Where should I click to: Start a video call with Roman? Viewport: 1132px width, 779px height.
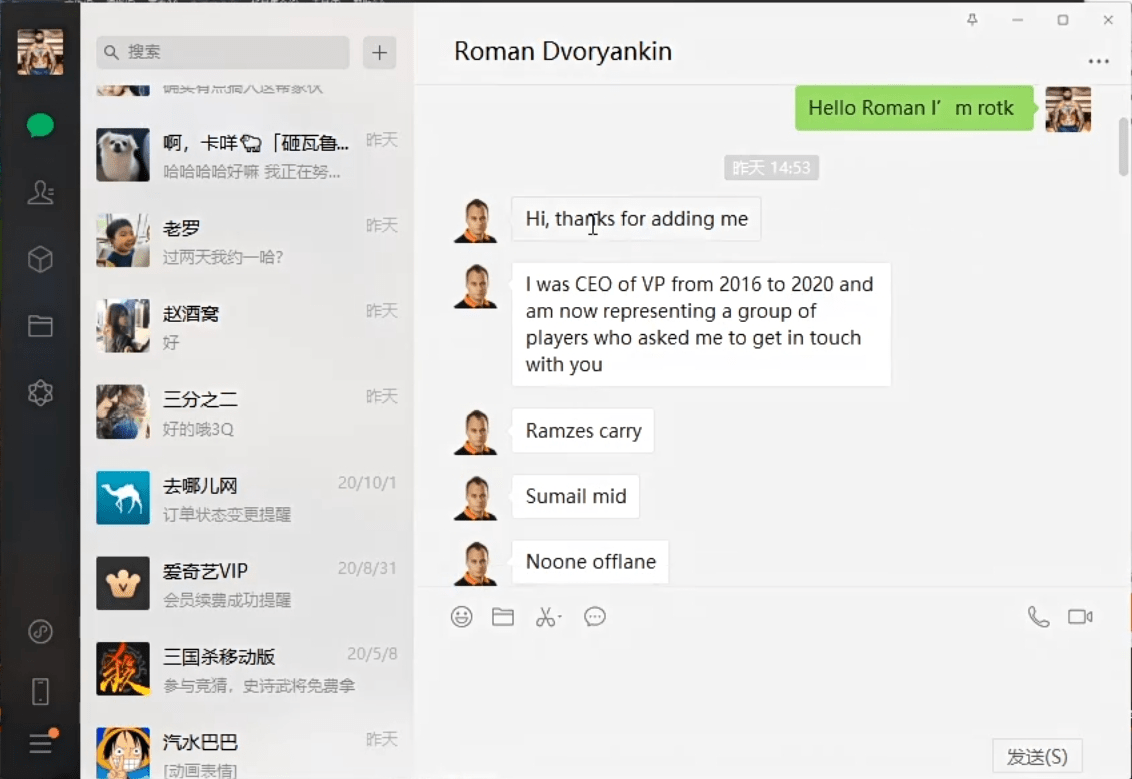coord(1080,617)
